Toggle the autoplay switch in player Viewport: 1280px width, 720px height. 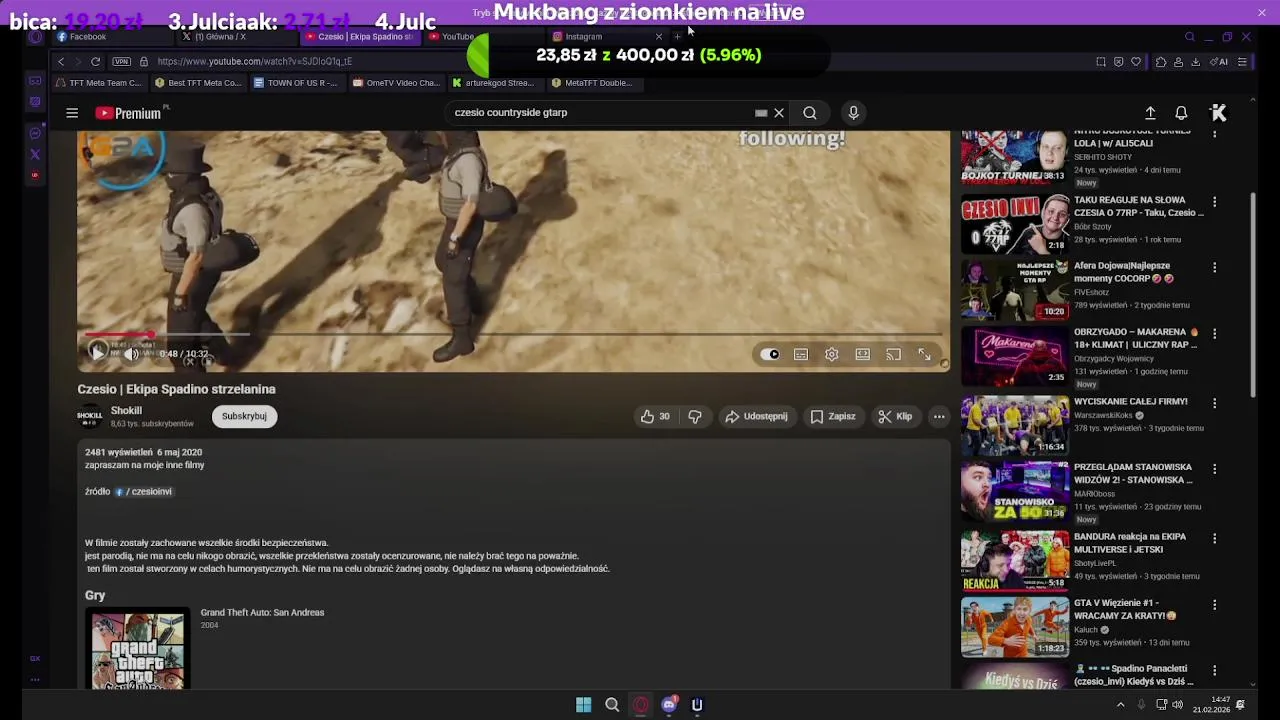click(x=769, y=354)
